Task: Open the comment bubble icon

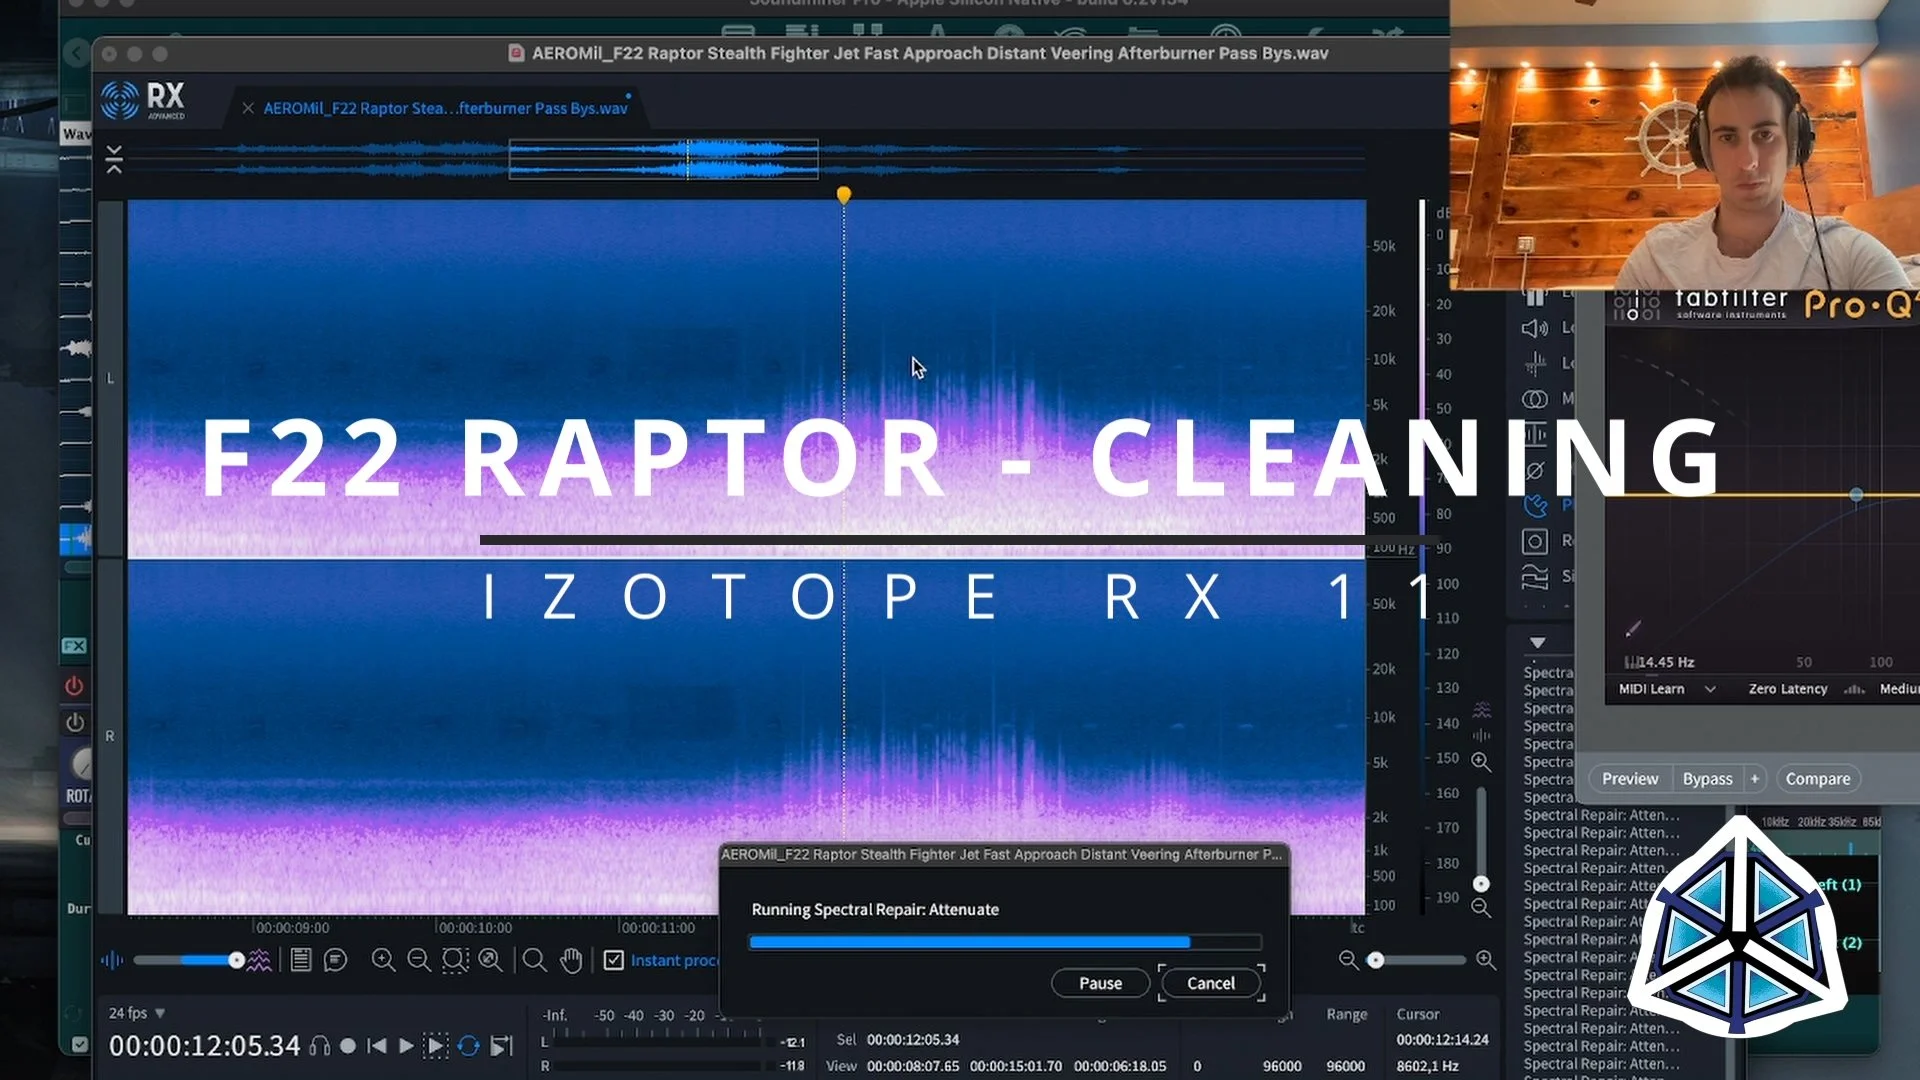Action: pyautogui.click(x=336, y=961)
